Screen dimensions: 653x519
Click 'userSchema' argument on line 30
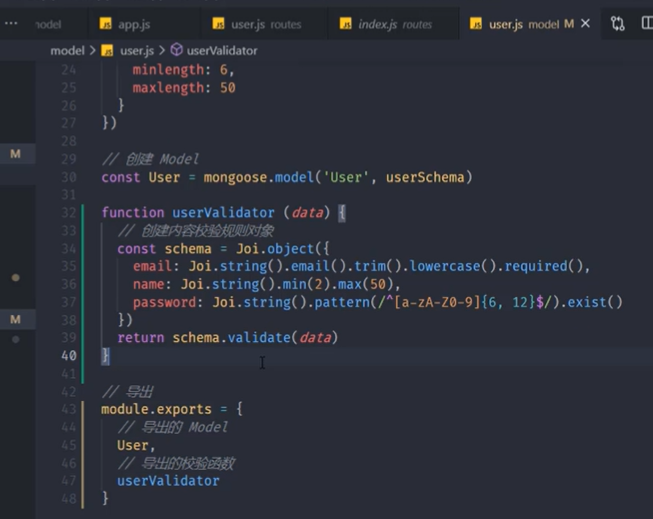[425, 177]
